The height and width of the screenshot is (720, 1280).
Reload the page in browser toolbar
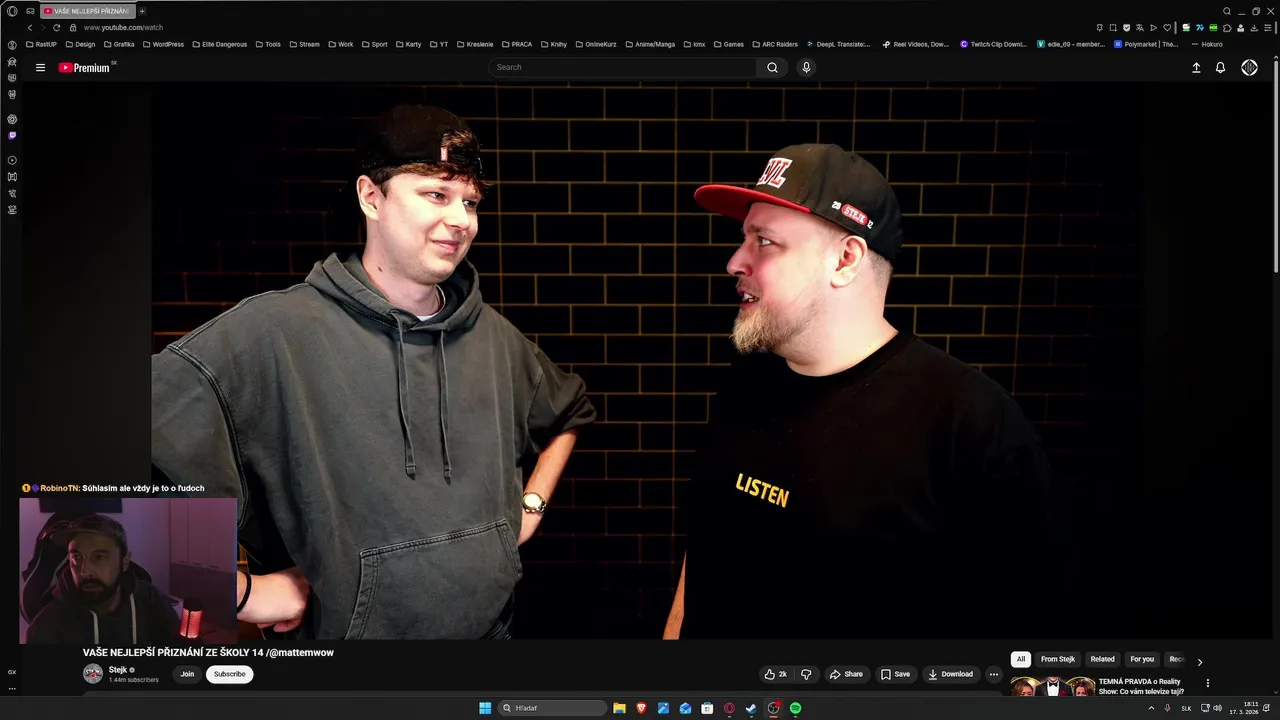[56, 27]
